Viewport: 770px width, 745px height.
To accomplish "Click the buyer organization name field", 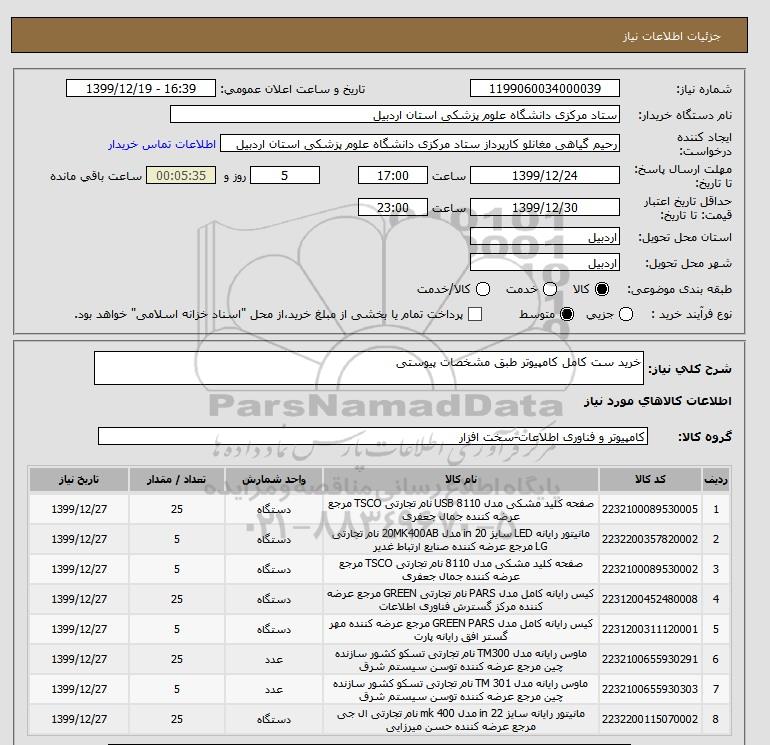I will (395, 114).
